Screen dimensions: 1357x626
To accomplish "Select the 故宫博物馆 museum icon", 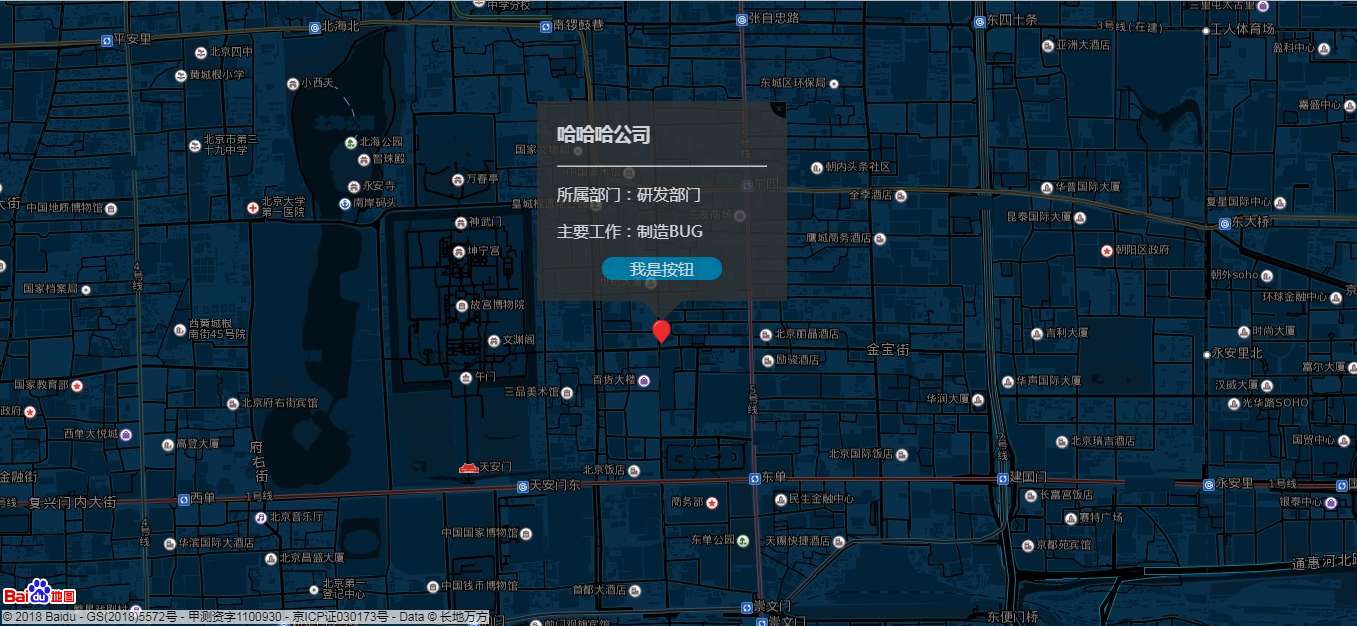I will pos(461,304).
